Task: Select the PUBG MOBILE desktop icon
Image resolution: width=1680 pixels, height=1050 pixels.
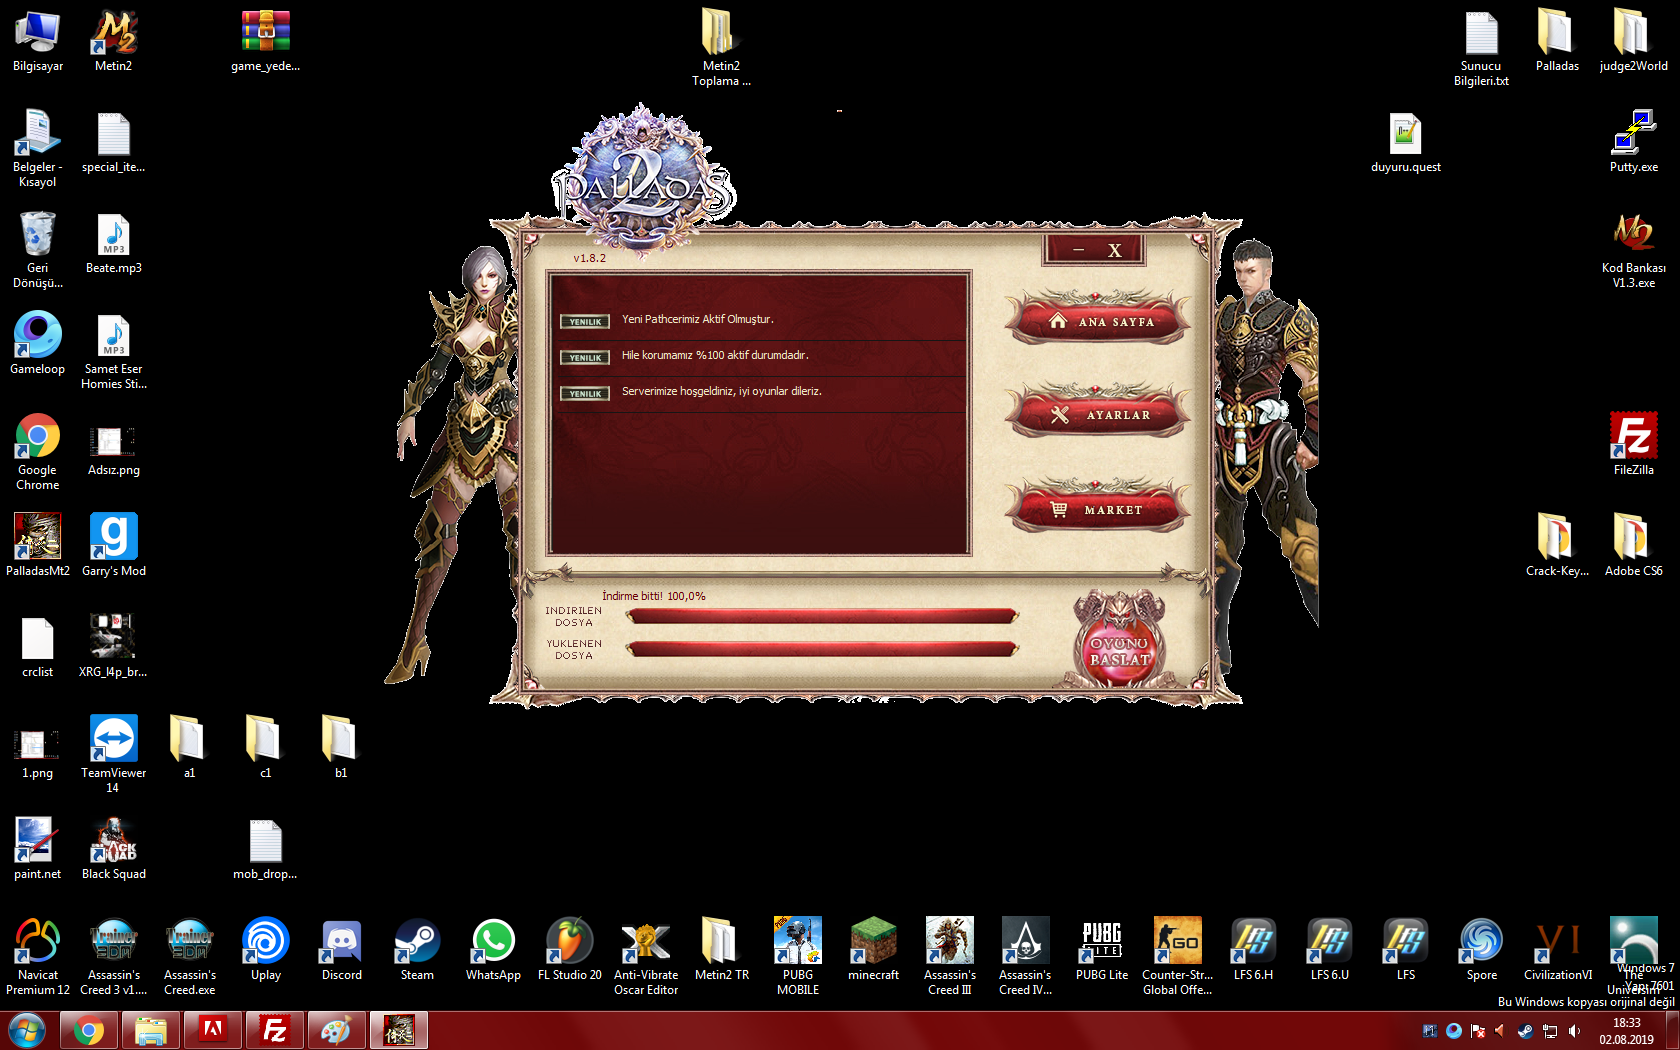Action: pyautogui.click(x=797, y=957)
